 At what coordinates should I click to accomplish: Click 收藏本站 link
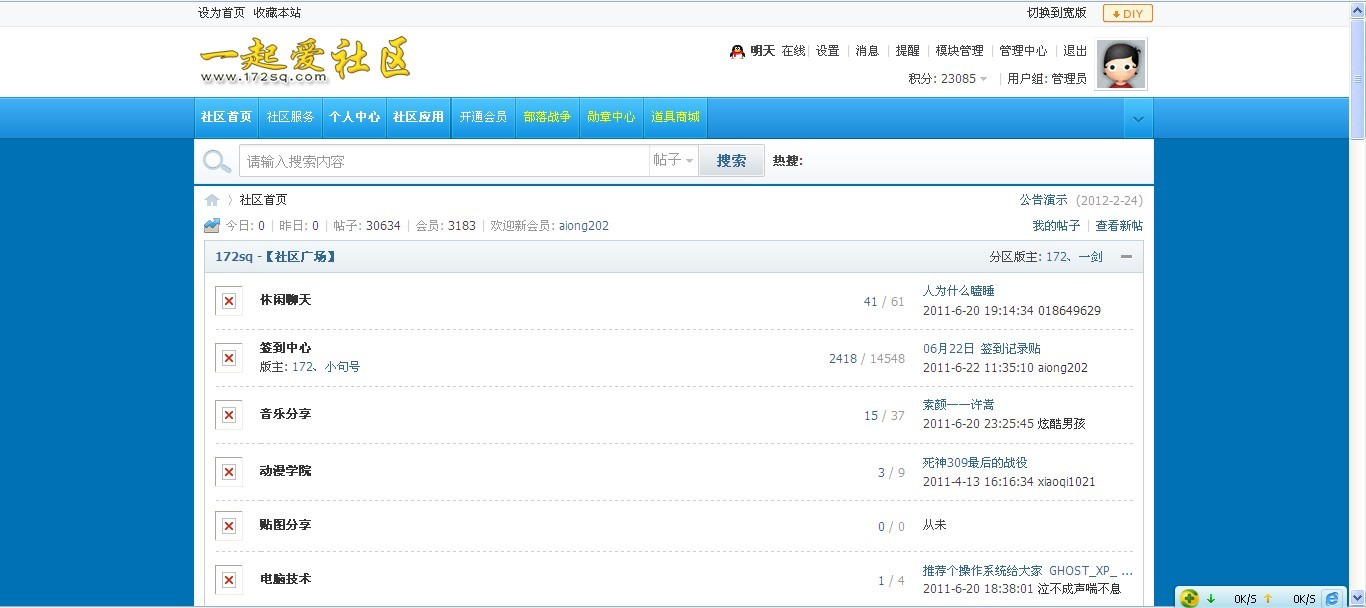pyautogui.click(x=277, y=13)
